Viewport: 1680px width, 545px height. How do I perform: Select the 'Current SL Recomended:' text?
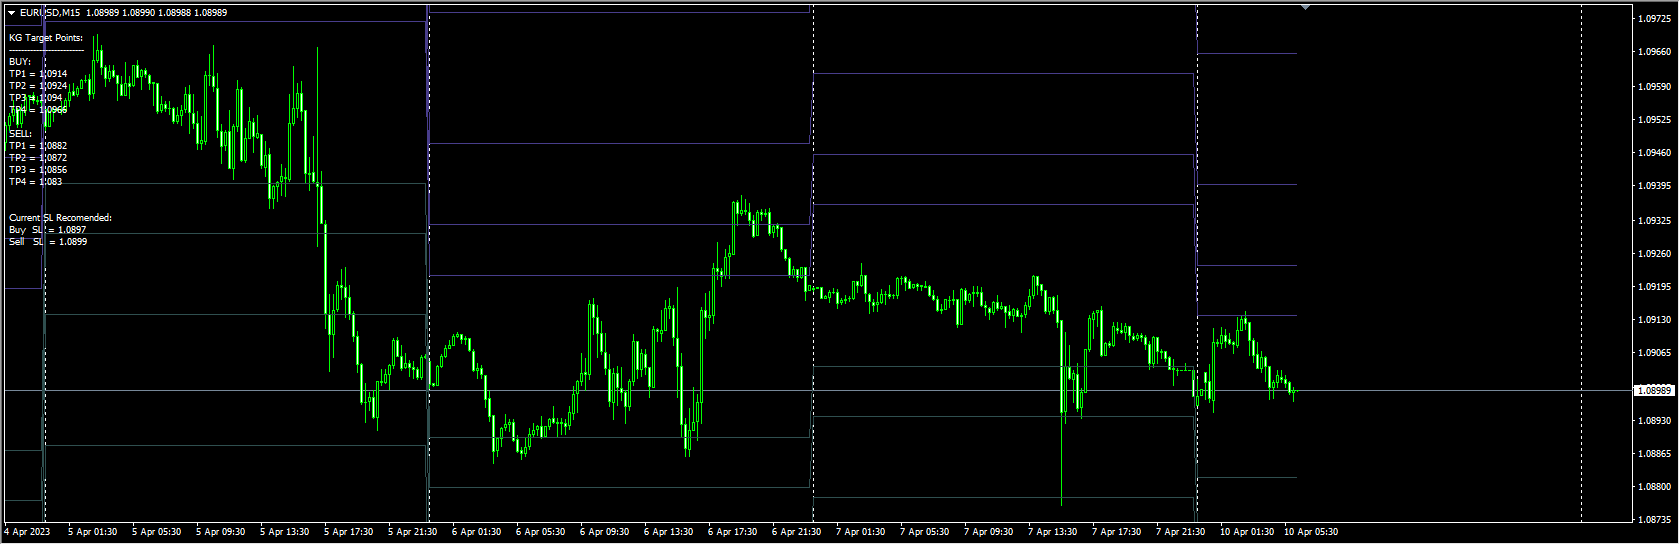[x=61, y=218]
